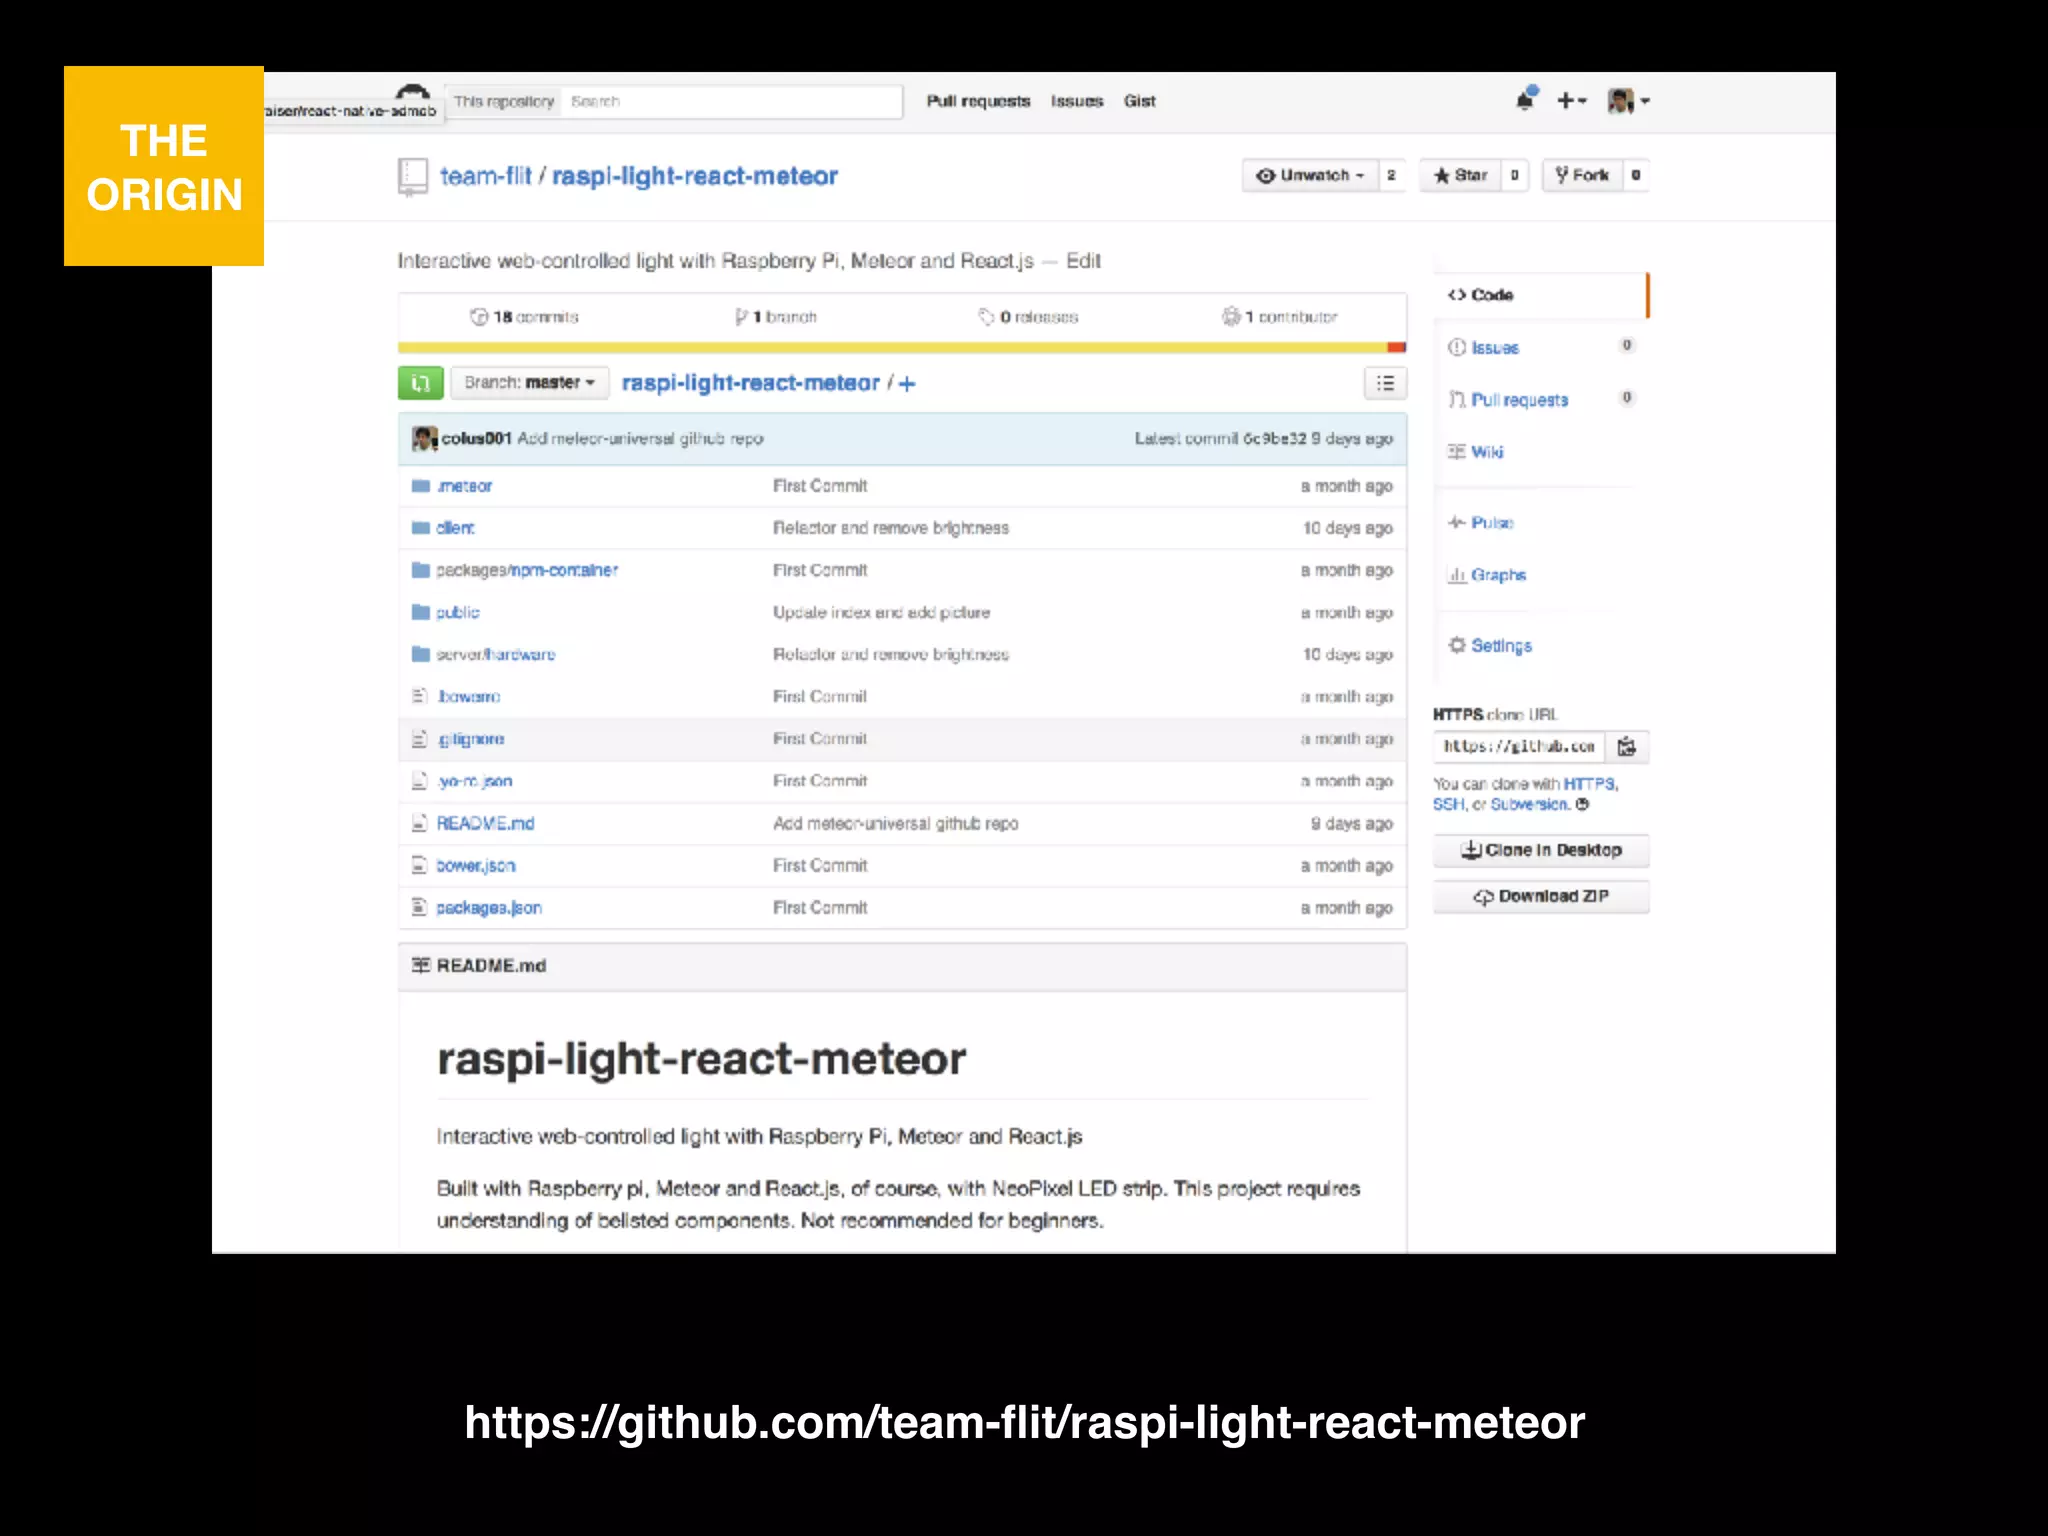Click the yellow language statistics bar
Screen dimensions: 2048x1536
click(892, 348)
